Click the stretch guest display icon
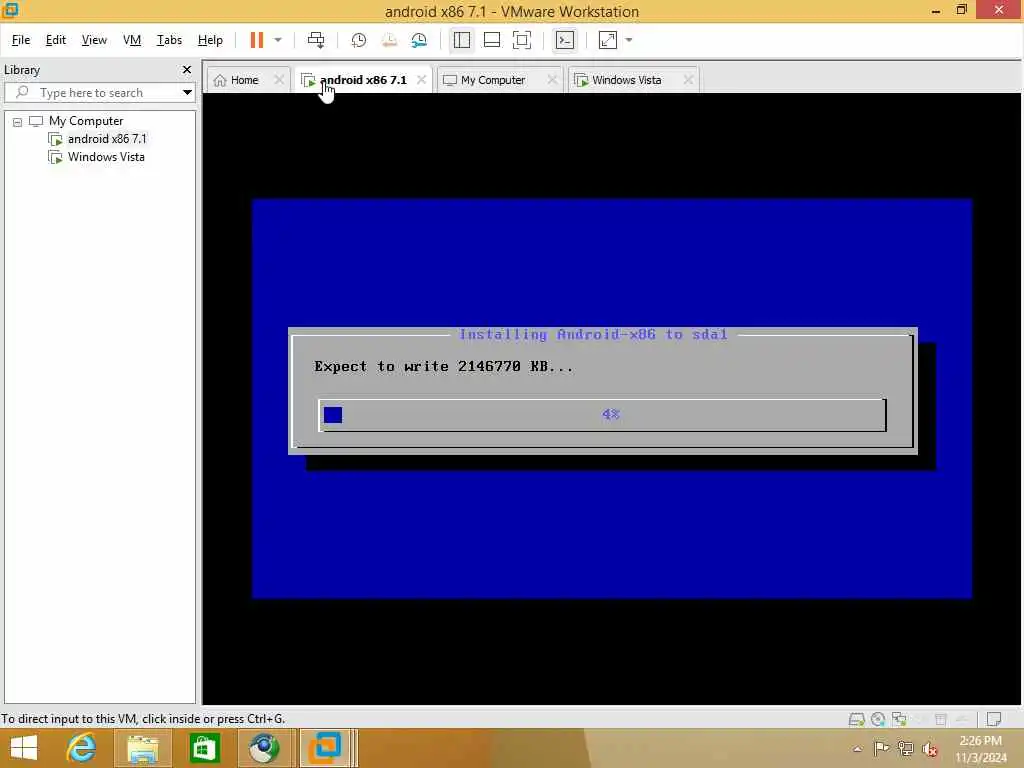 [608, 40]
